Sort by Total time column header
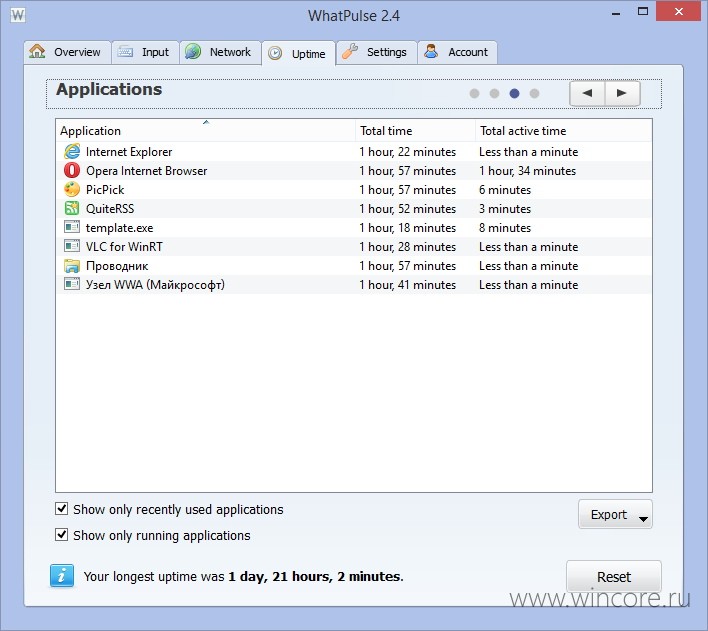Viewport: 708px width, 631px height. pos(415,131)
